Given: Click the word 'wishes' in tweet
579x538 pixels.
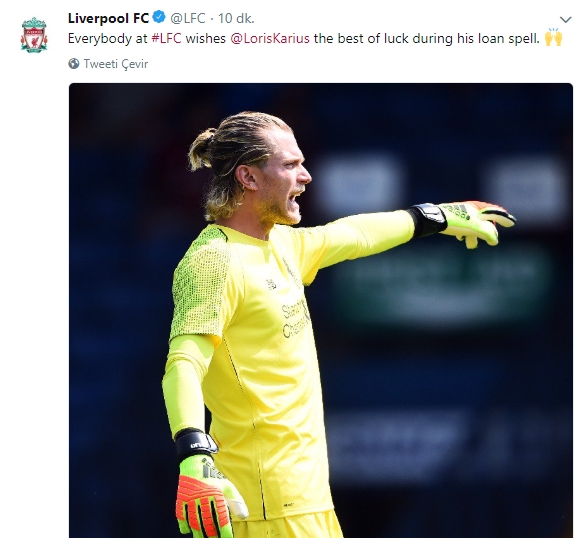Looking at the screenshot, I should coord(206,38).
